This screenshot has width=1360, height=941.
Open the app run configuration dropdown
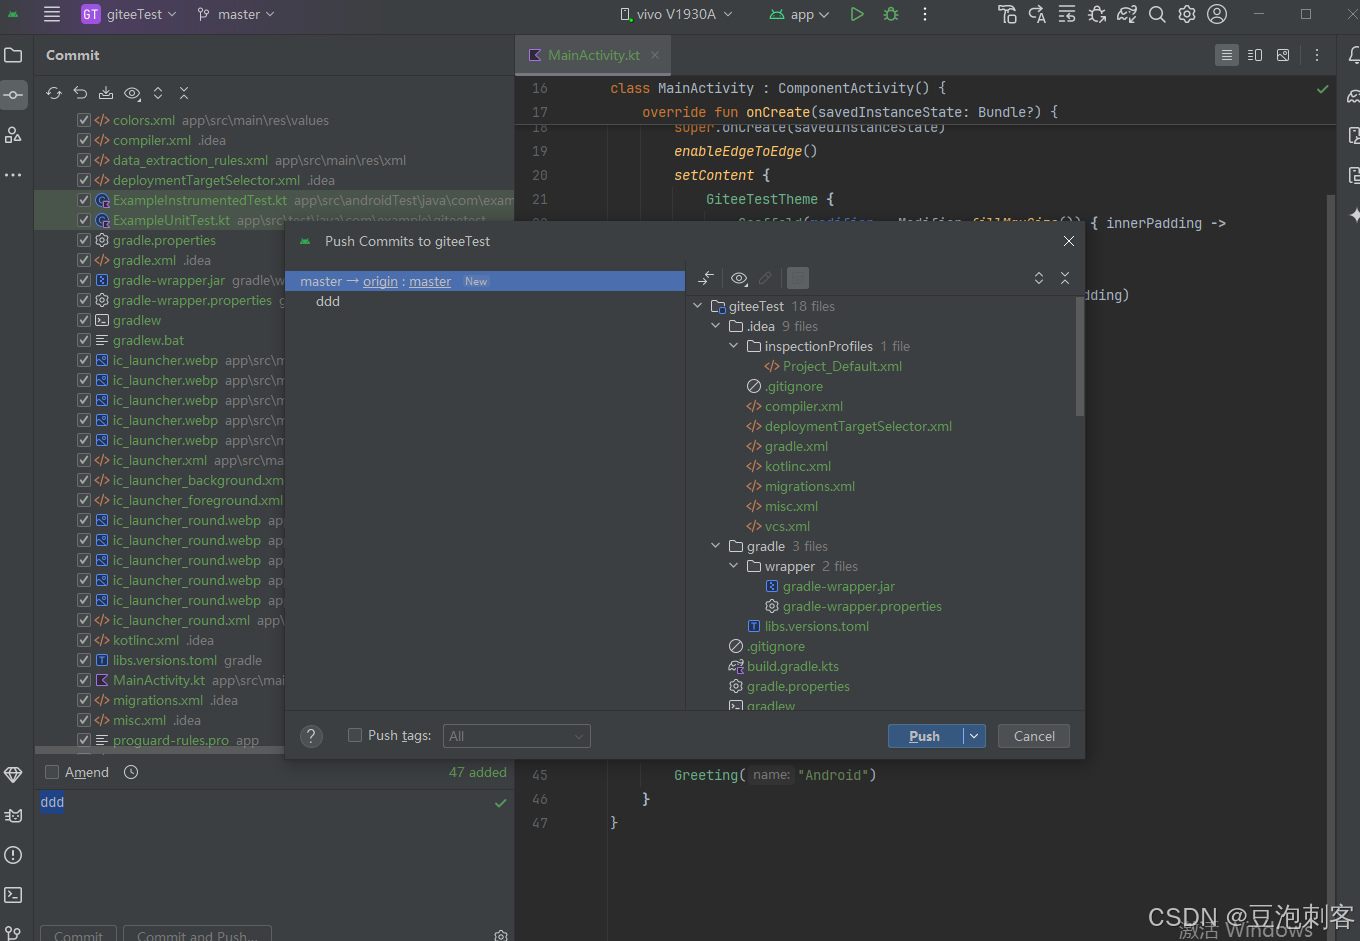coord(799,14)
